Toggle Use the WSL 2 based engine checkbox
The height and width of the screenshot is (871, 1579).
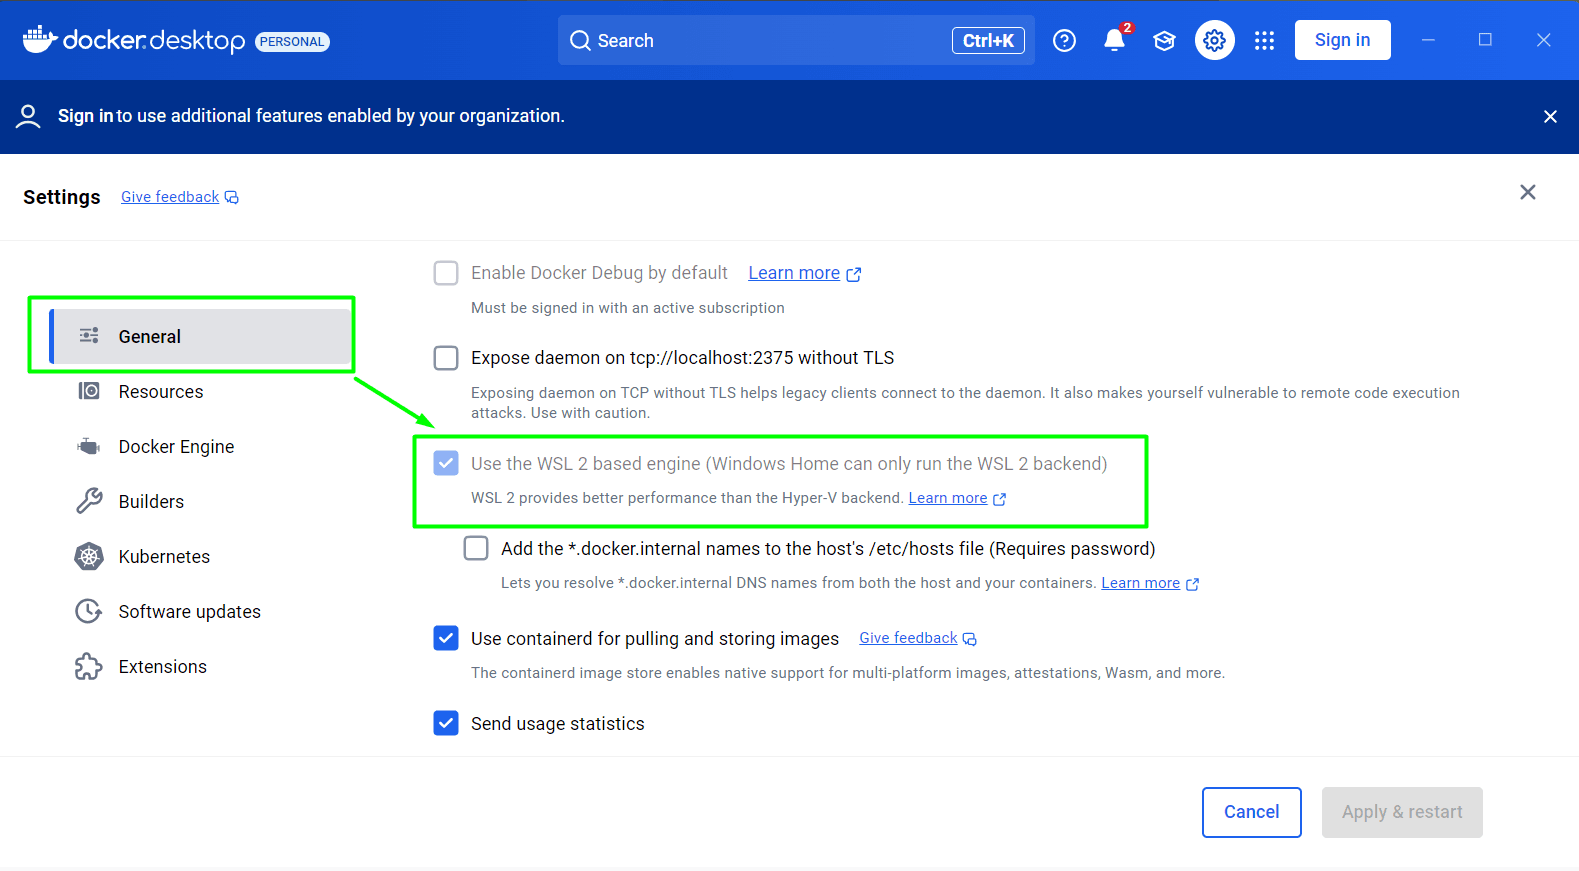pyautogui.click(x=446, y=463)
